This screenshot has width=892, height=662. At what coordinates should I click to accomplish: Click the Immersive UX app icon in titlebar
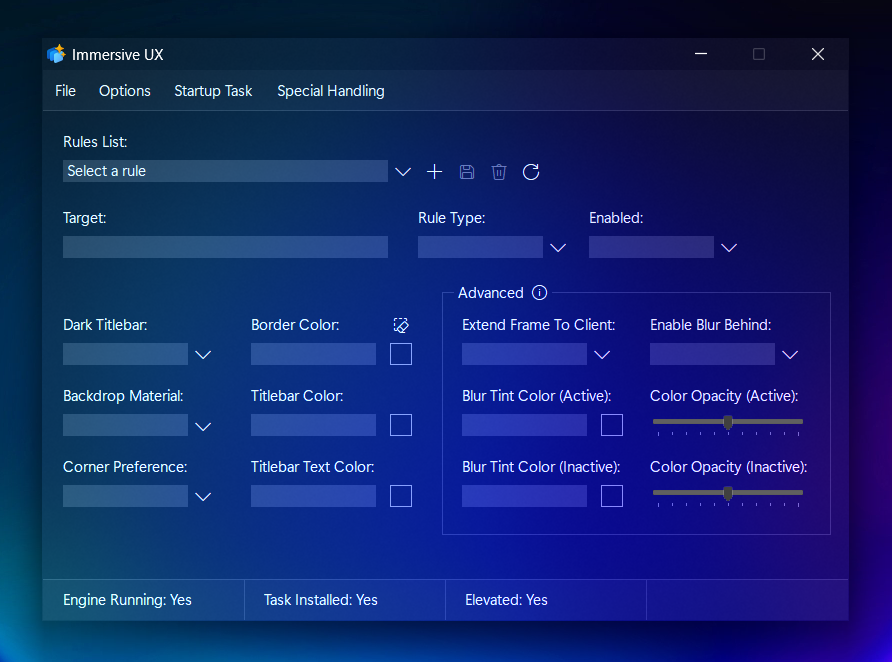pos(56,54)
